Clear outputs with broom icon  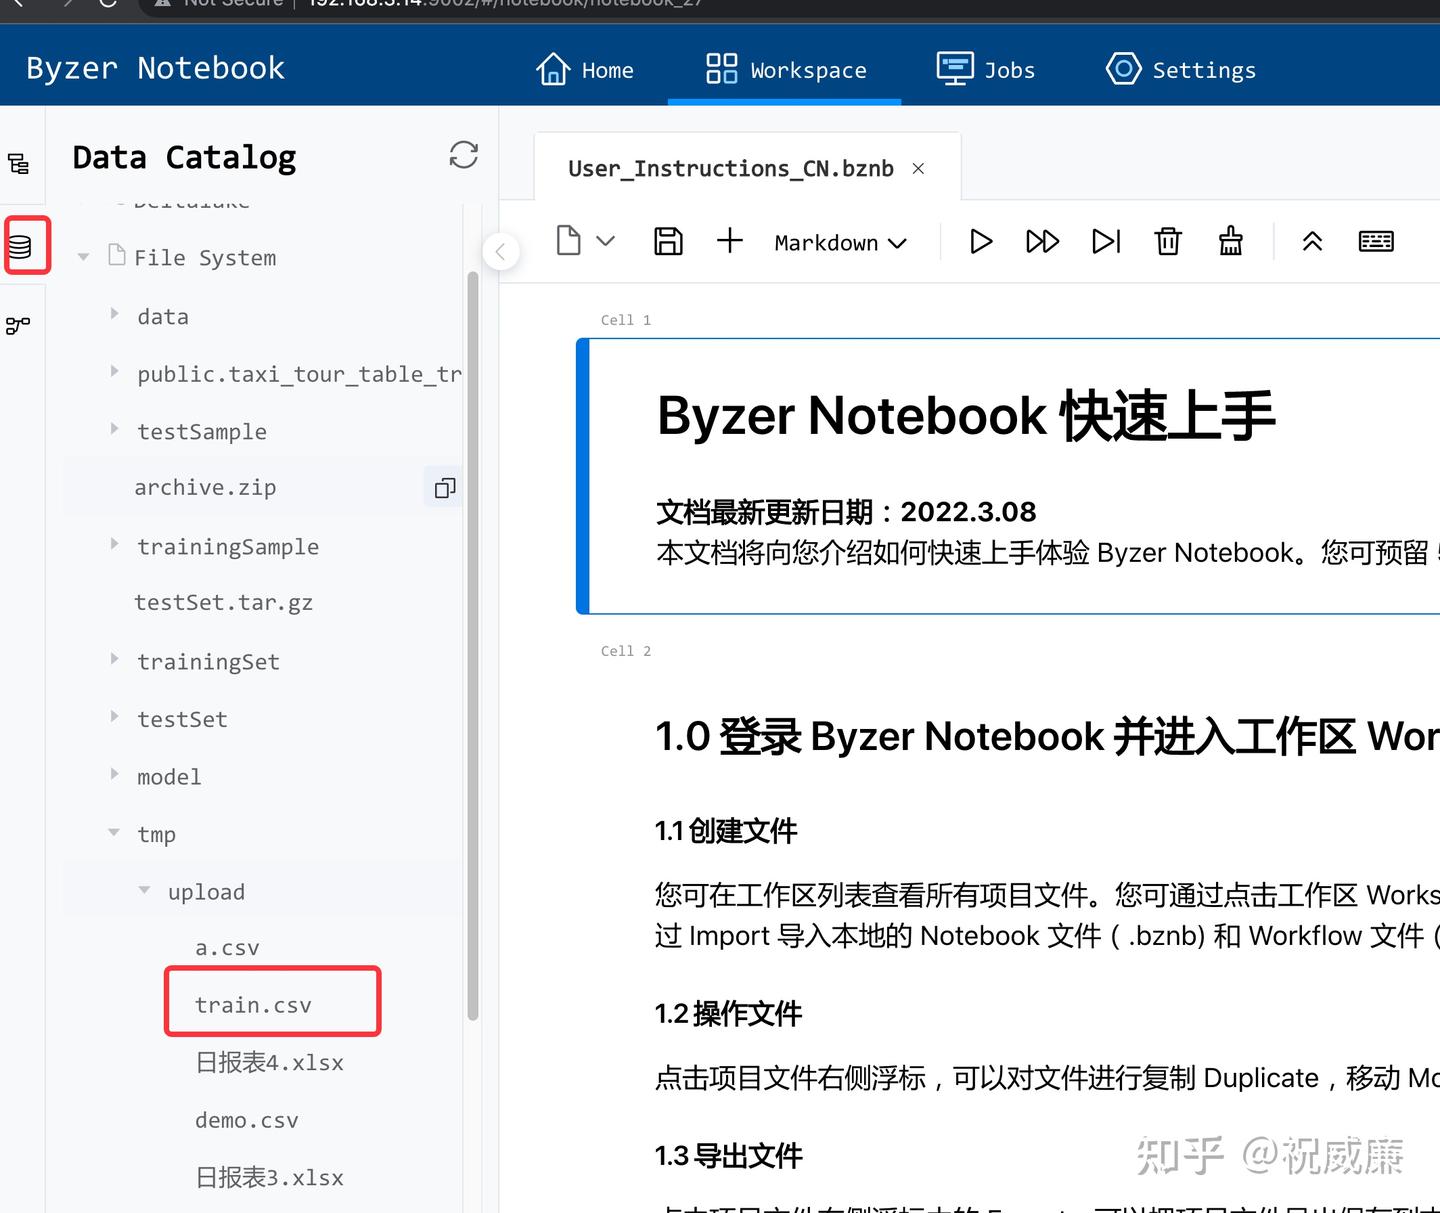(1231, 241)
